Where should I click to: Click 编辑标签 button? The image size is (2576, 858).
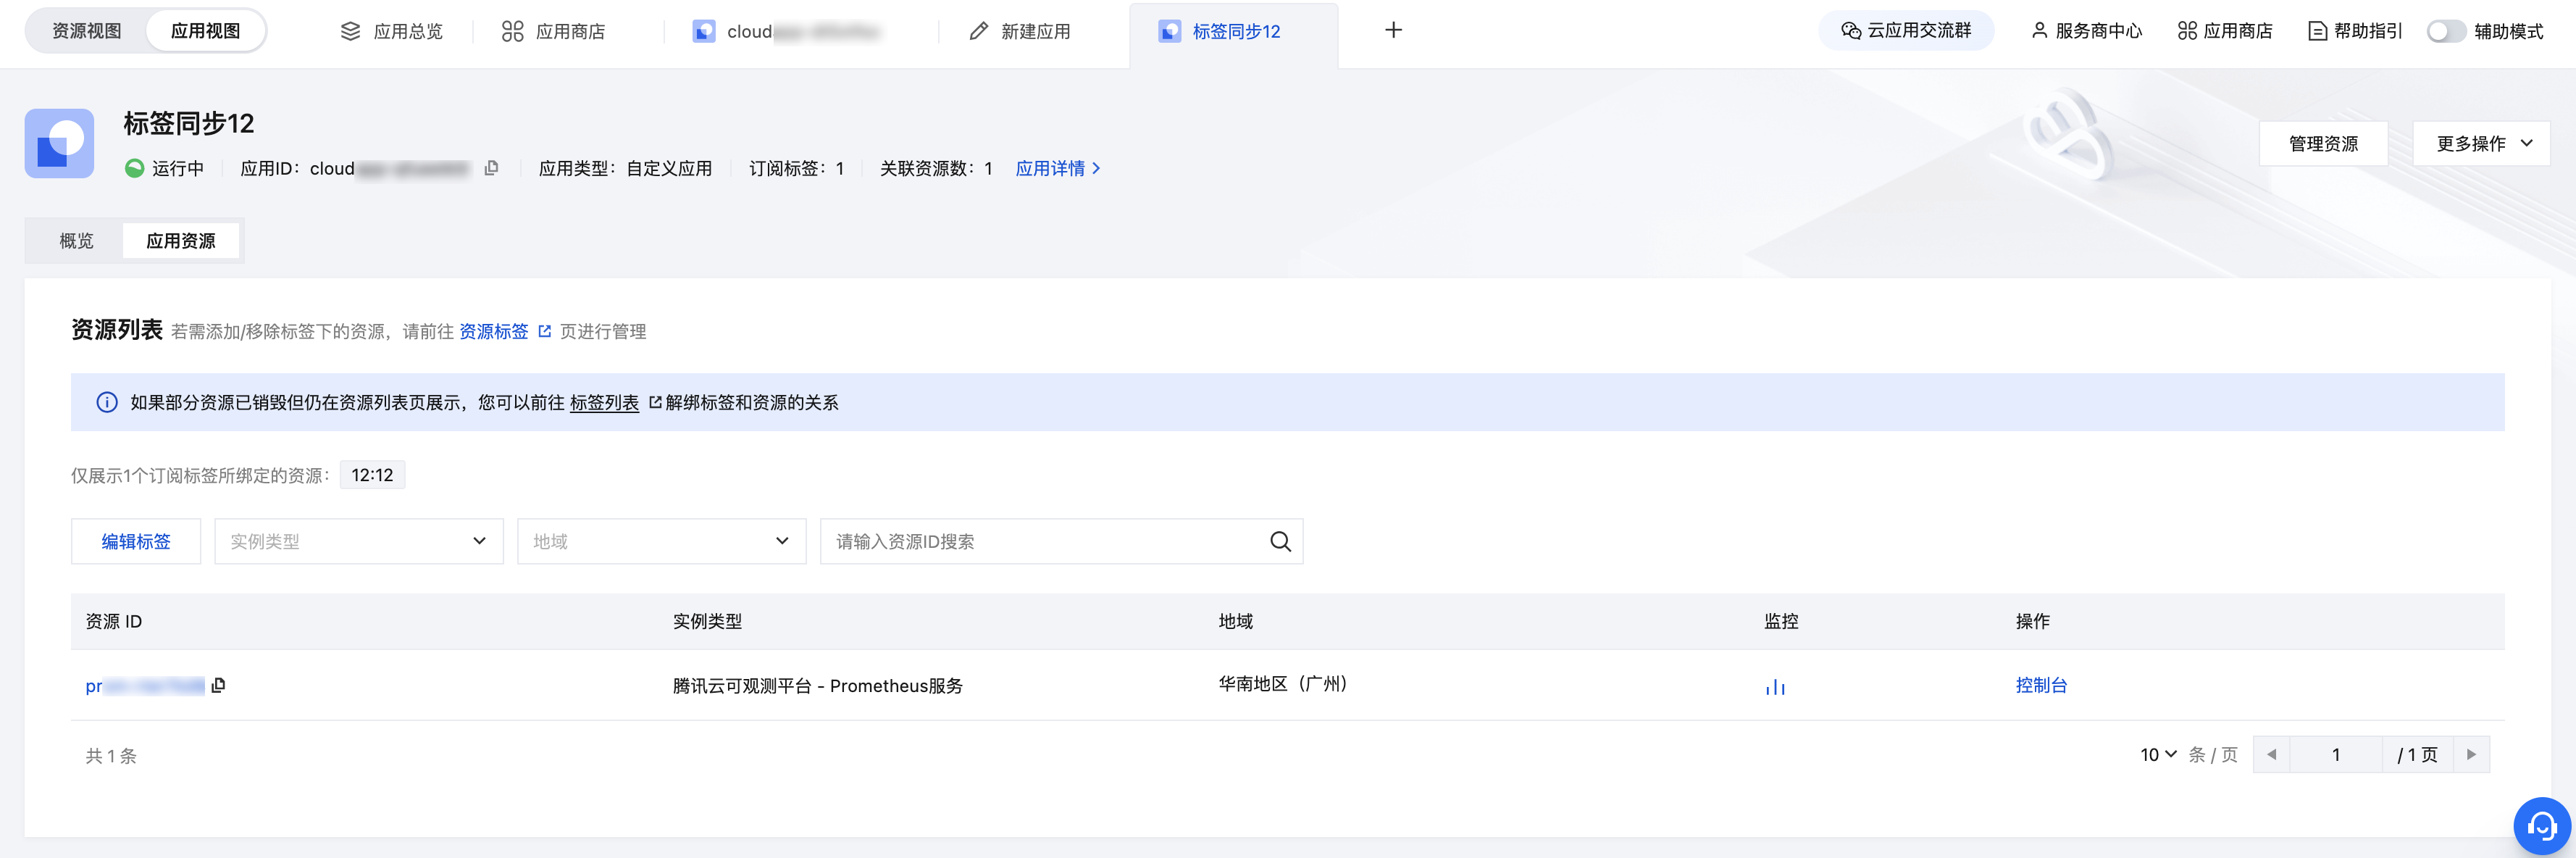click(x=136, y=541)
